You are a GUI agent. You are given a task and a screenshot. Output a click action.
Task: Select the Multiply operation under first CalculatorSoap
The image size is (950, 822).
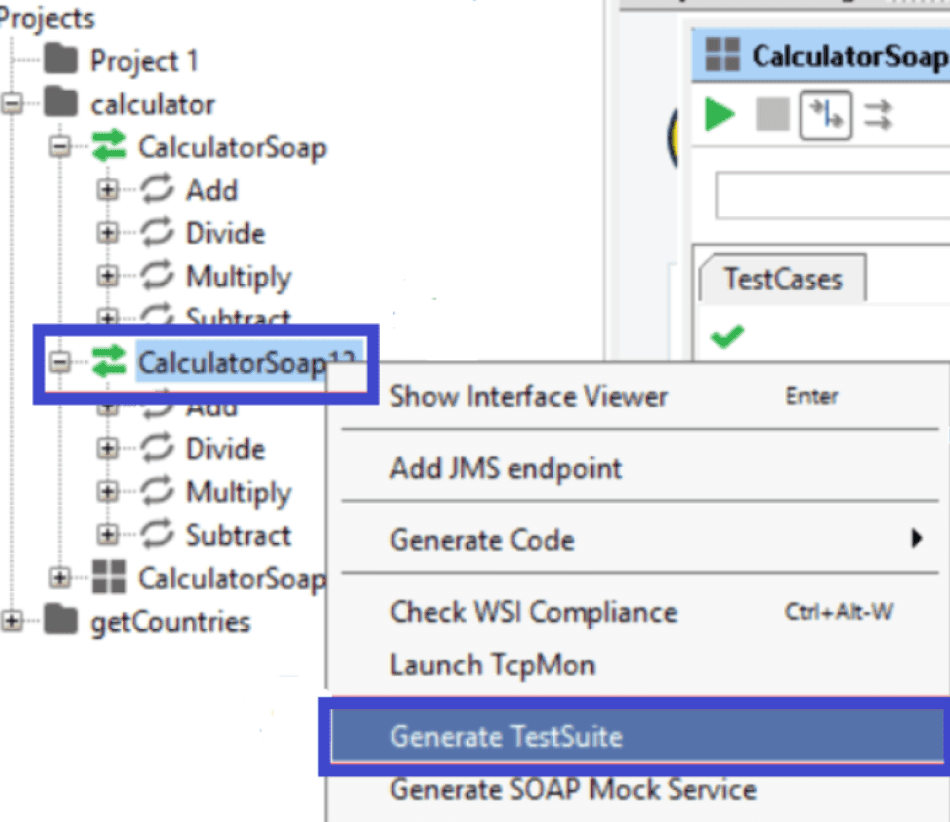point(238,277)
